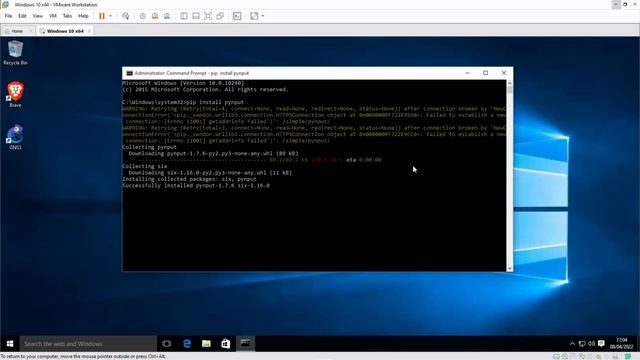Show hidden system tray icons chevron

pyautogui.click(x=572, y=344)
